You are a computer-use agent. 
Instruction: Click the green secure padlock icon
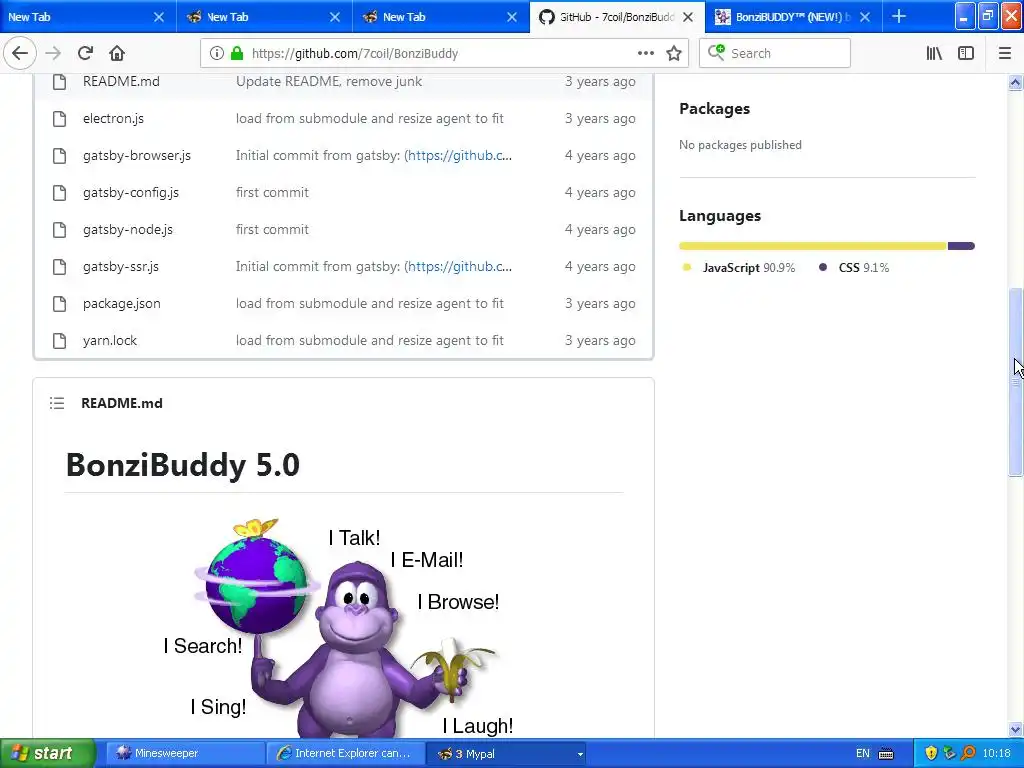click(x=237, y=53)
